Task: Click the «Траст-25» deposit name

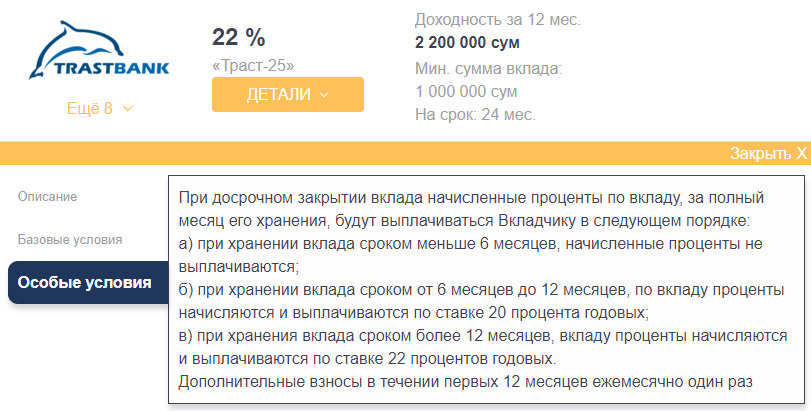Action: (x=253, y=66)
